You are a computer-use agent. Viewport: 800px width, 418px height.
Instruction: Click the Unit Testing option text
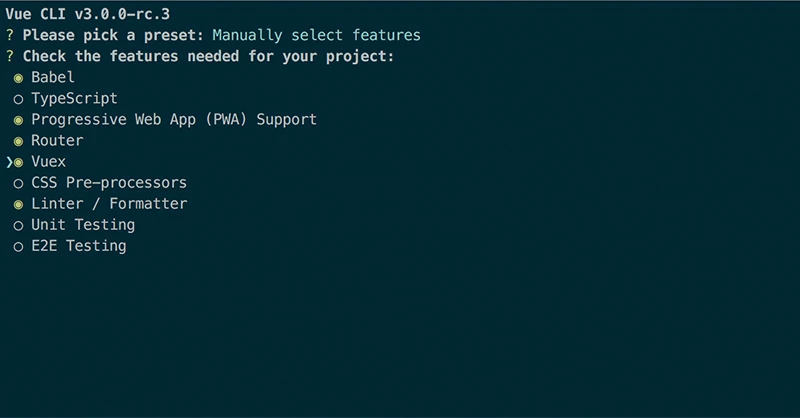83,224
